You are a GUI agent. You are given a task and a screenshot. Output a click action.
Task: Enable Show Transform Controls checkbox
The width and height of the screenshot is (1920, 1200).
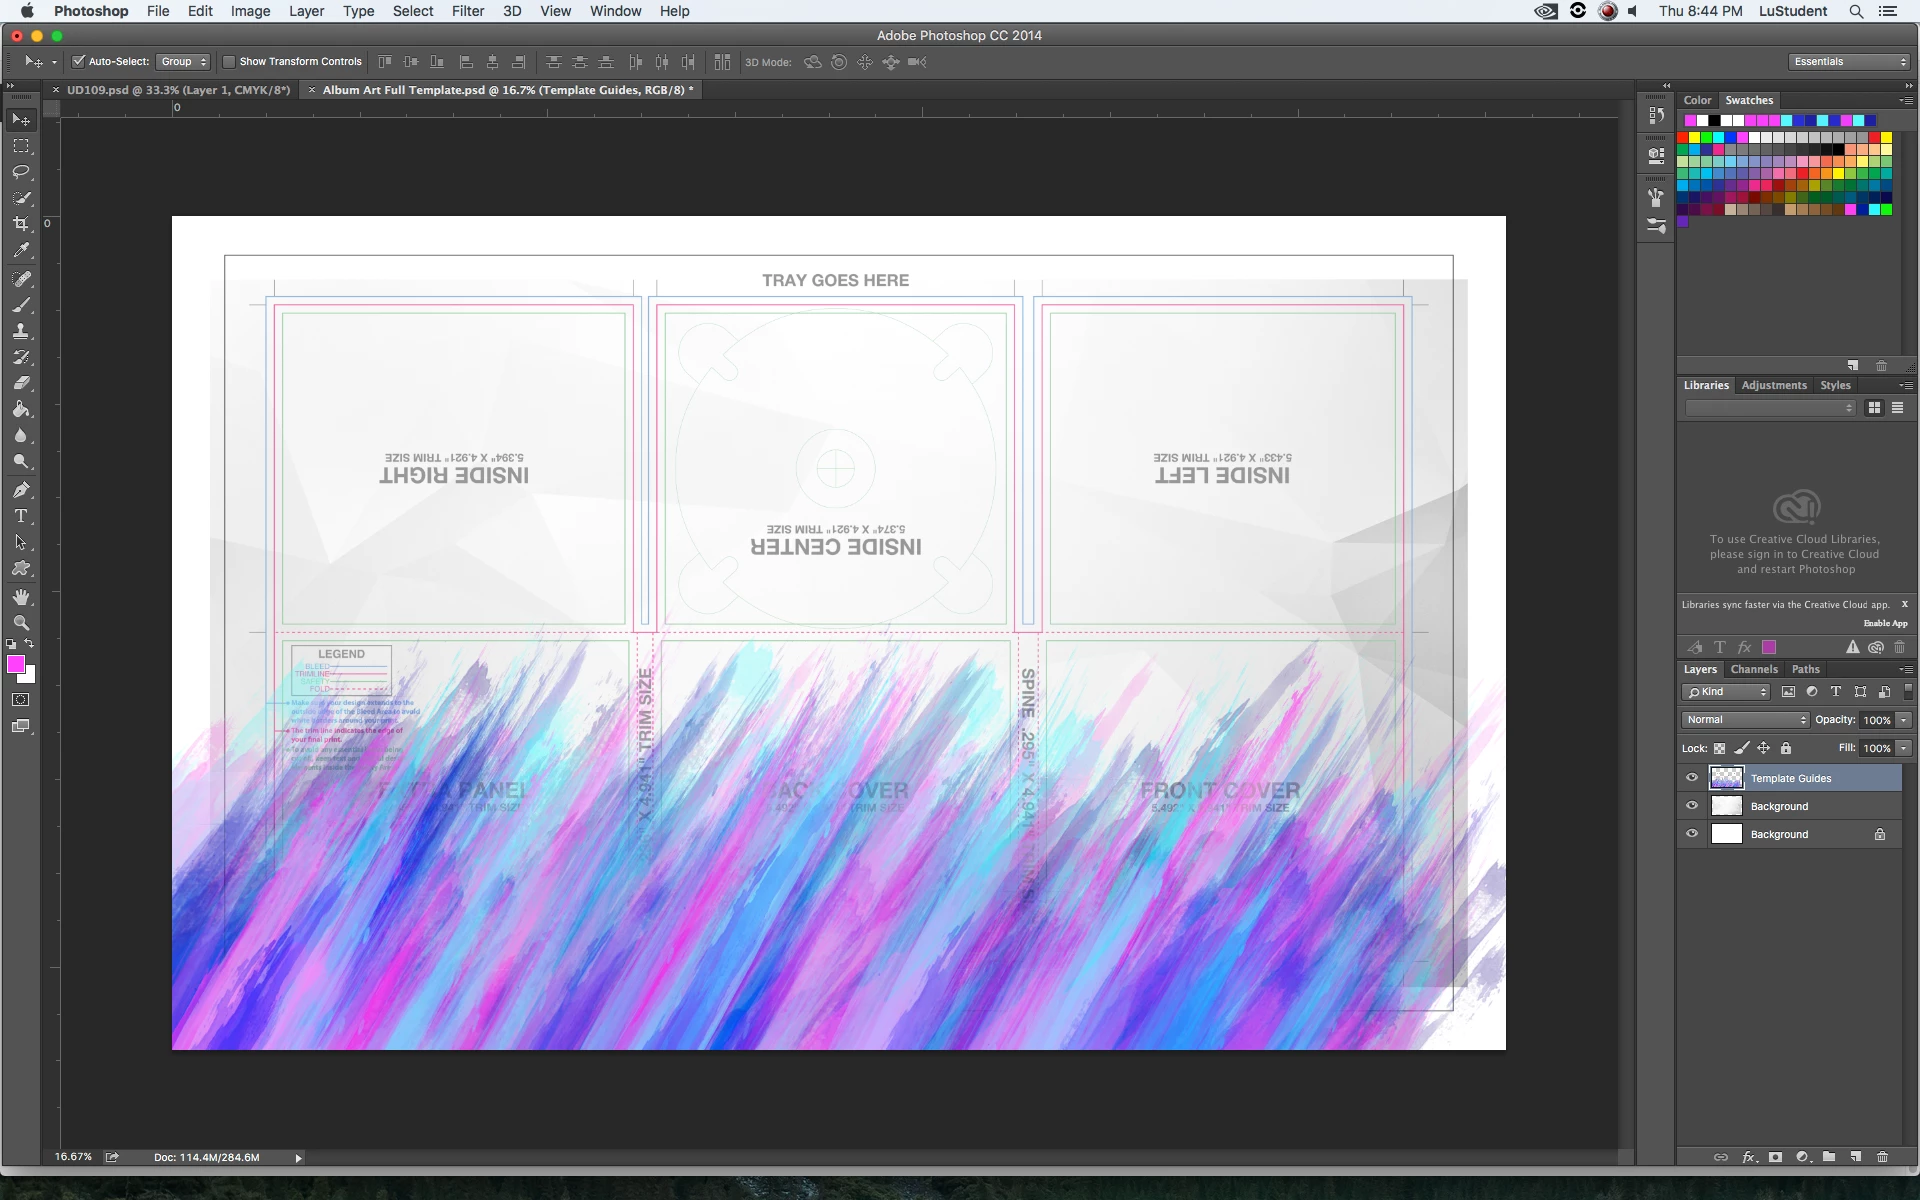pos(229,62)
